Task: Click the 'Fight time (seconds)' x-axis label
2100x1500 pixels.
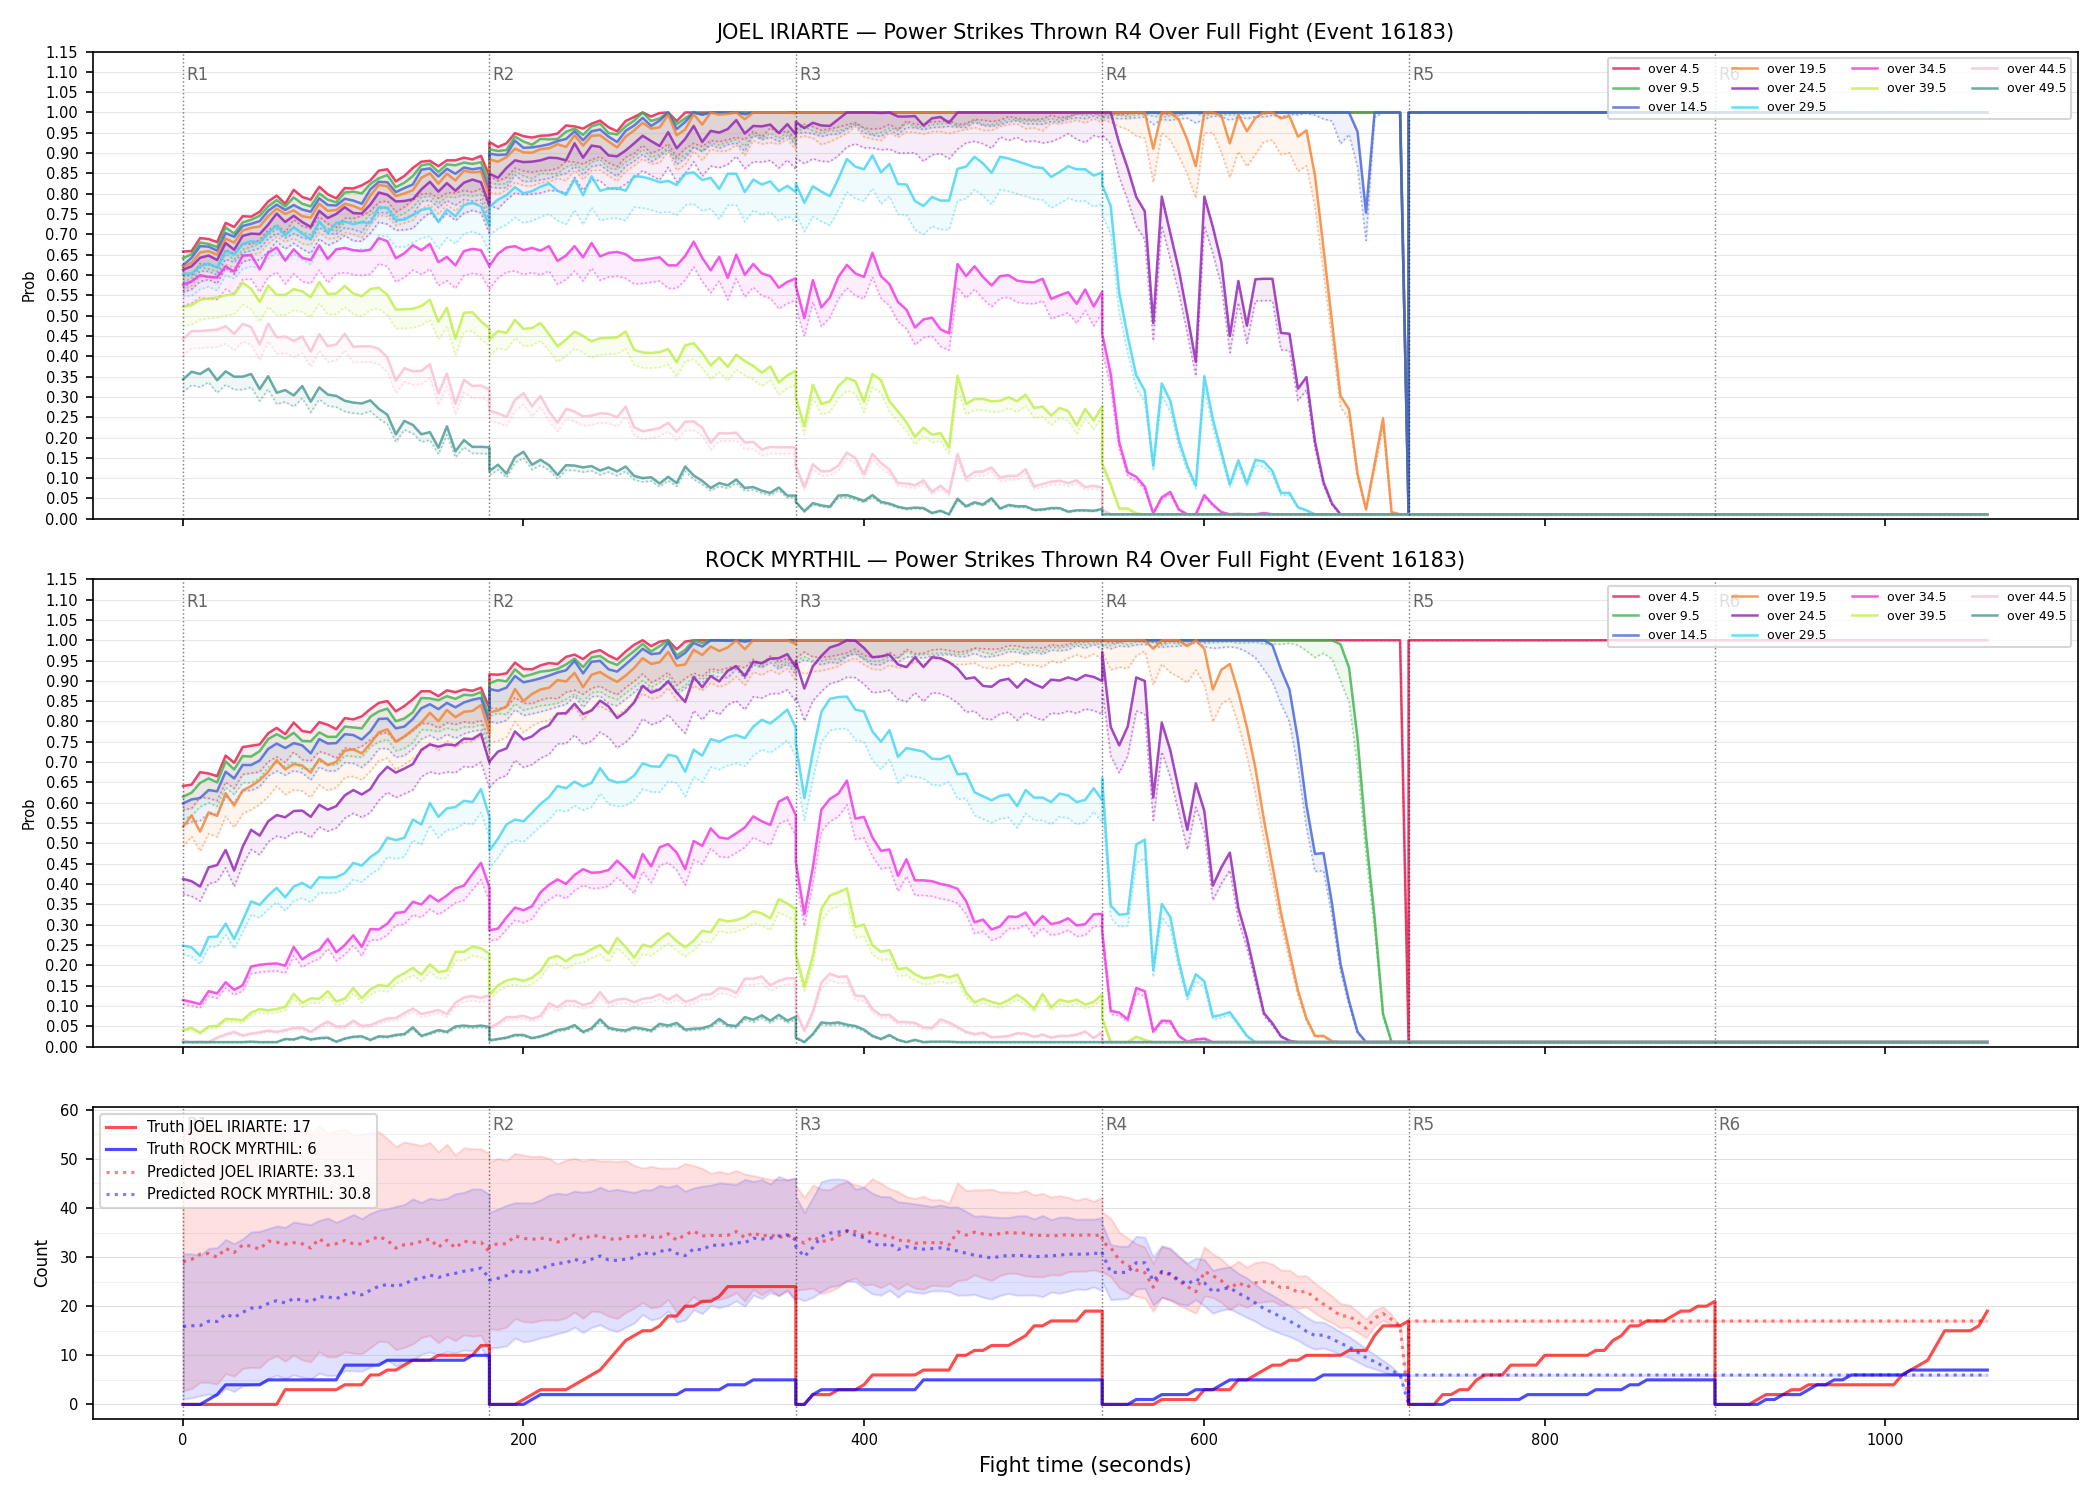Action: (x=1085, y=1465)
